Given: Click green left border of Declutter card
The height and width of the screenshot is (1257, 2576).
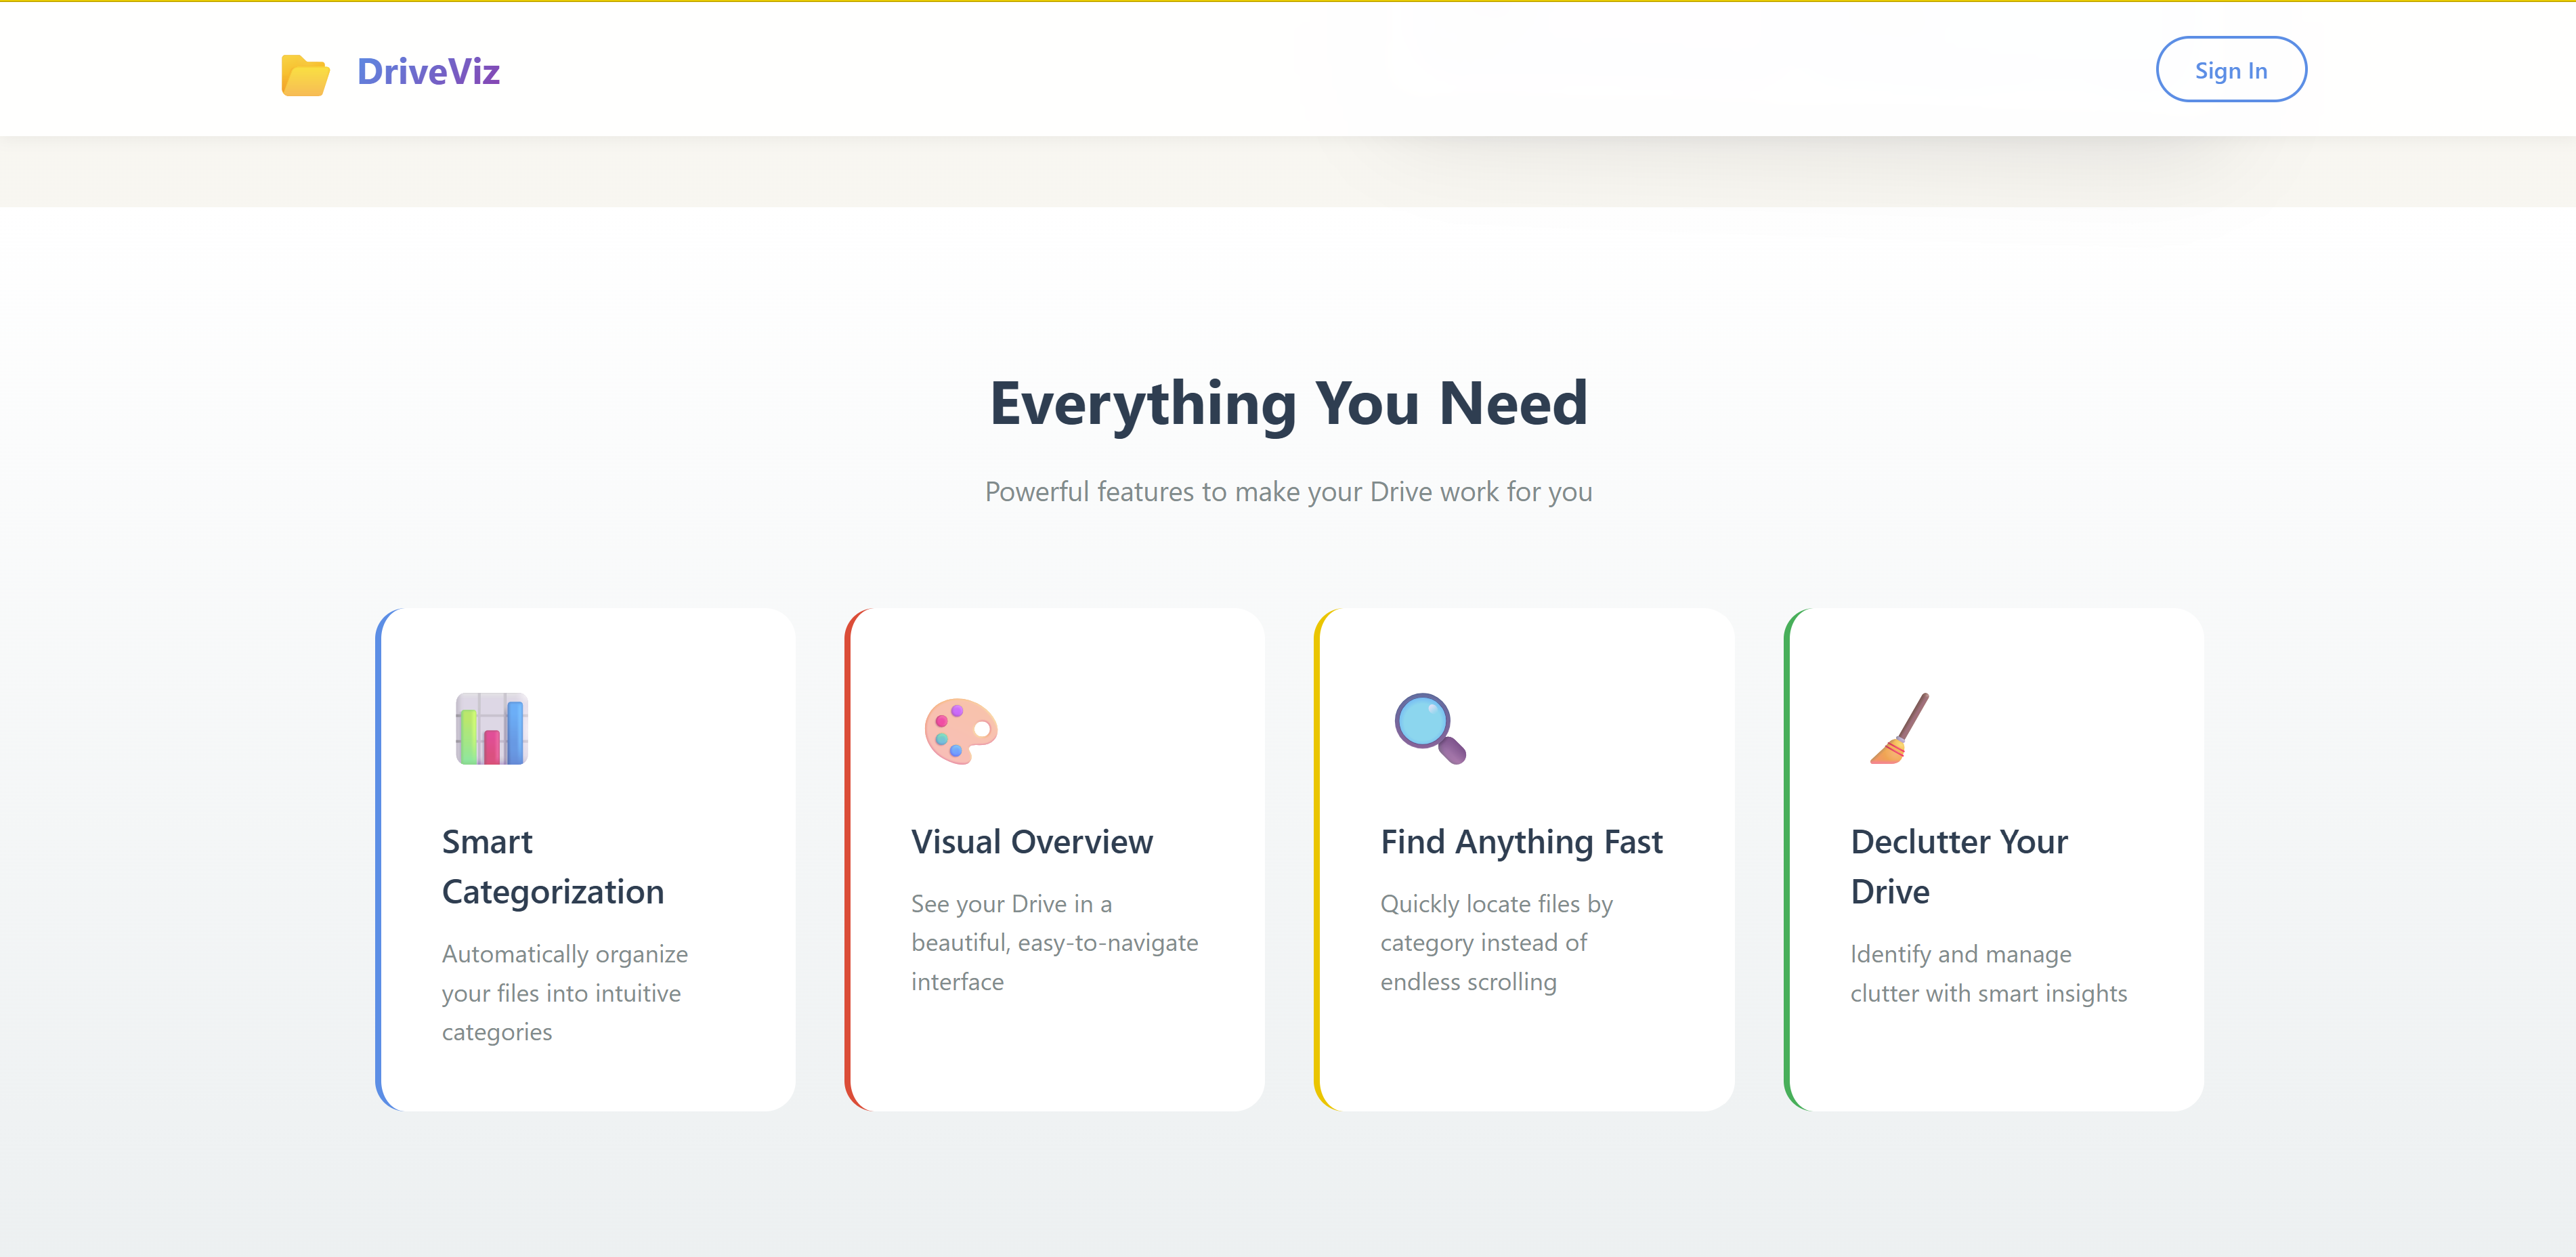Looking at the screenshot, I should pos(1787,860).
